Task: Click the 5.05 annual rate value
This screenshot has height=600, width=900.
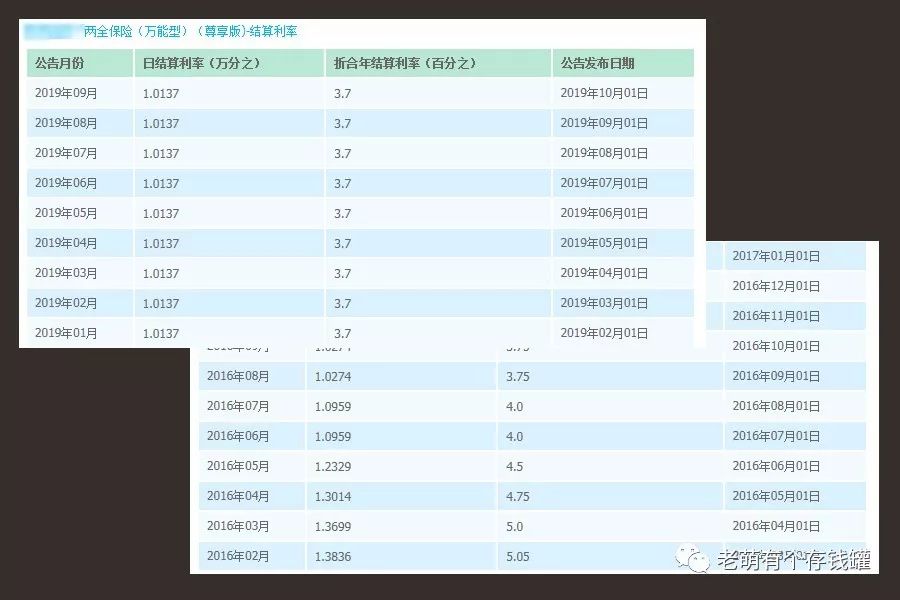Action: (x=518, y=556)
